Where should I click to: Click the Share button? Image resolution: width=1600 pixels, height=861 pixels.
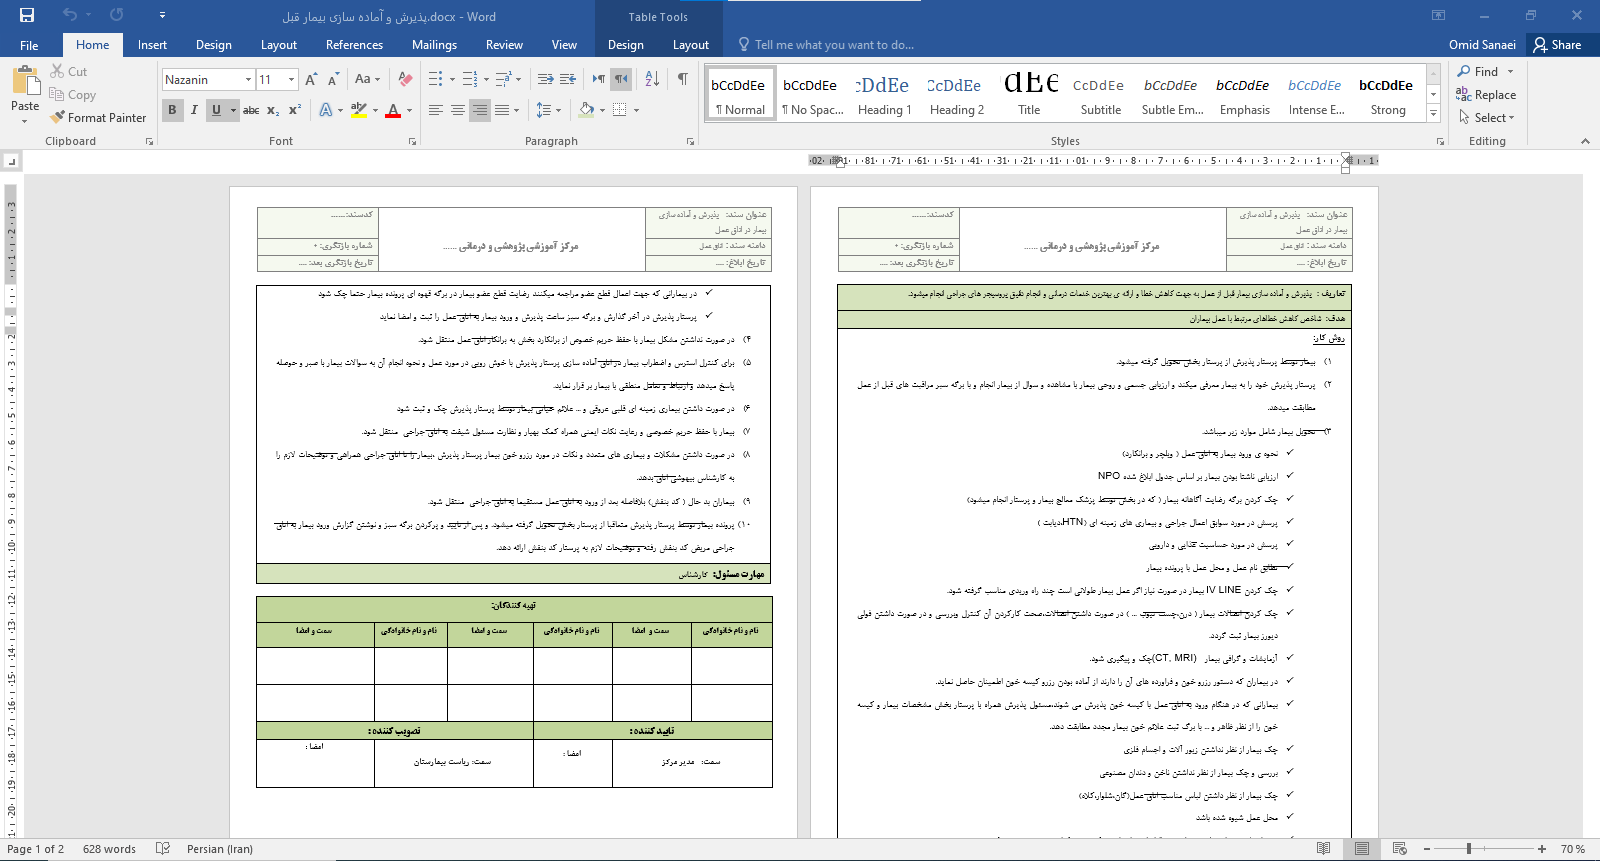click(1558, 45)
